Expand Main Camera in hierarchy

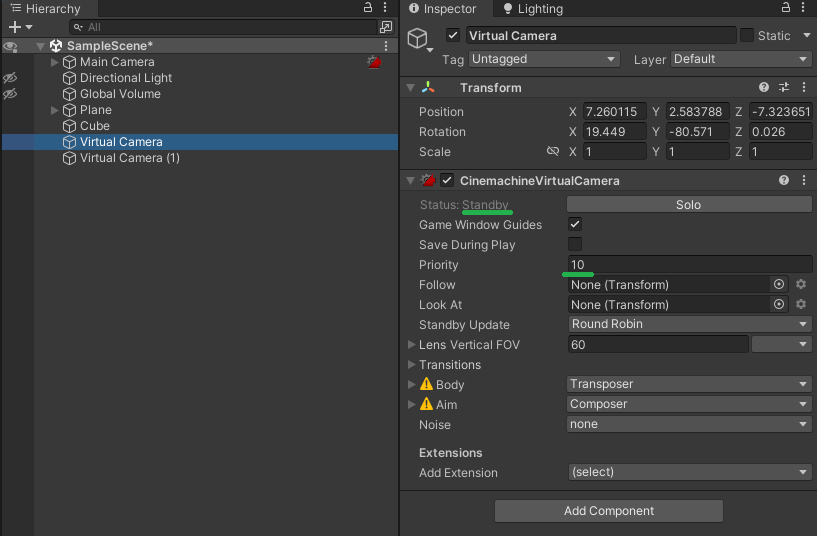click(54, 62)
